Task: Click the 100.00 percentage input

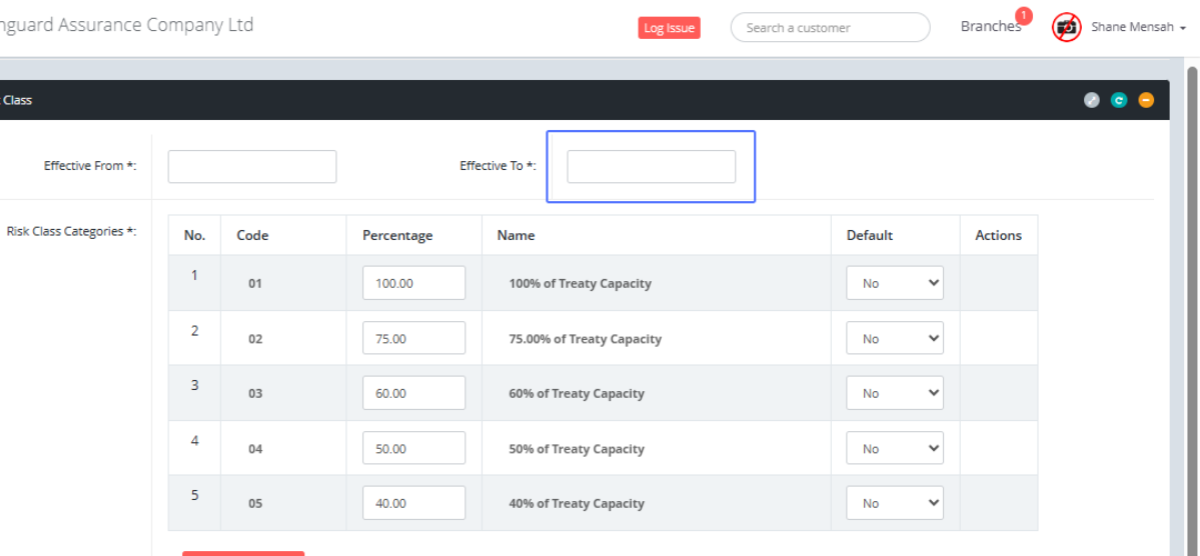Action: click(x=414, y=283)
